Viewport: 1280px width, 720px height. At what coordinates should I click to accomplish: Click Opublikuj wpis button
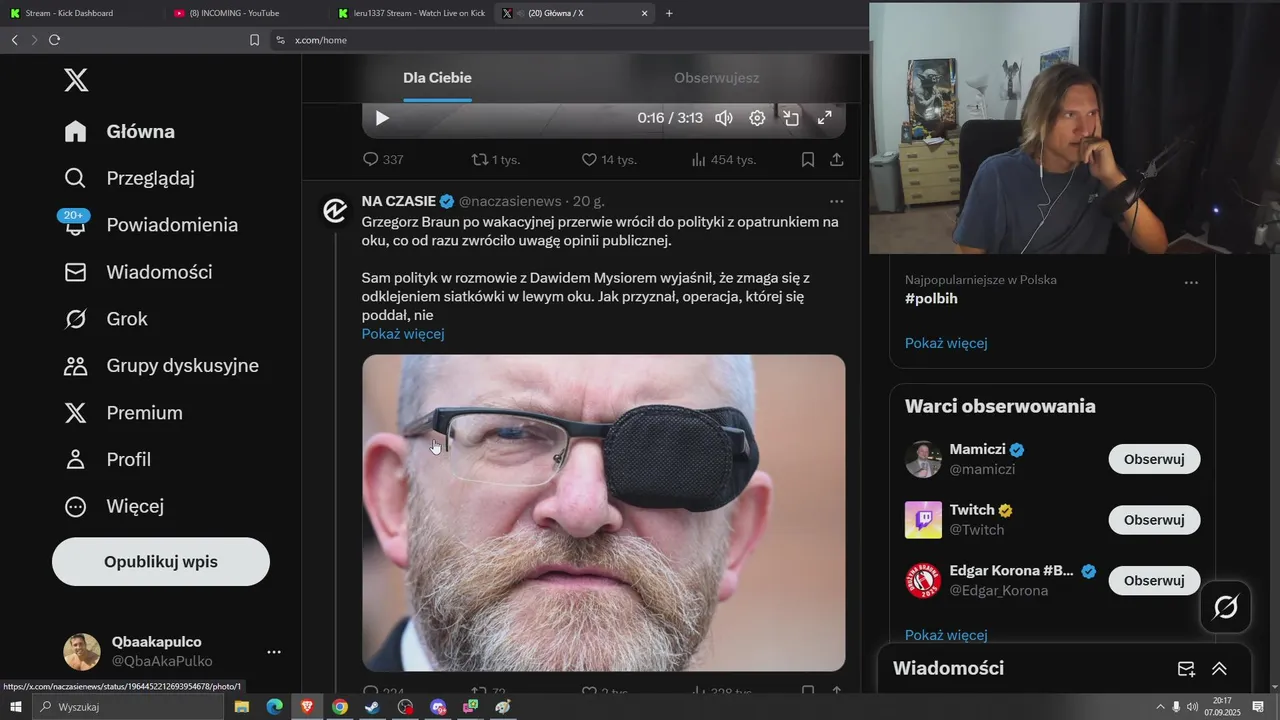click(161, 562)
